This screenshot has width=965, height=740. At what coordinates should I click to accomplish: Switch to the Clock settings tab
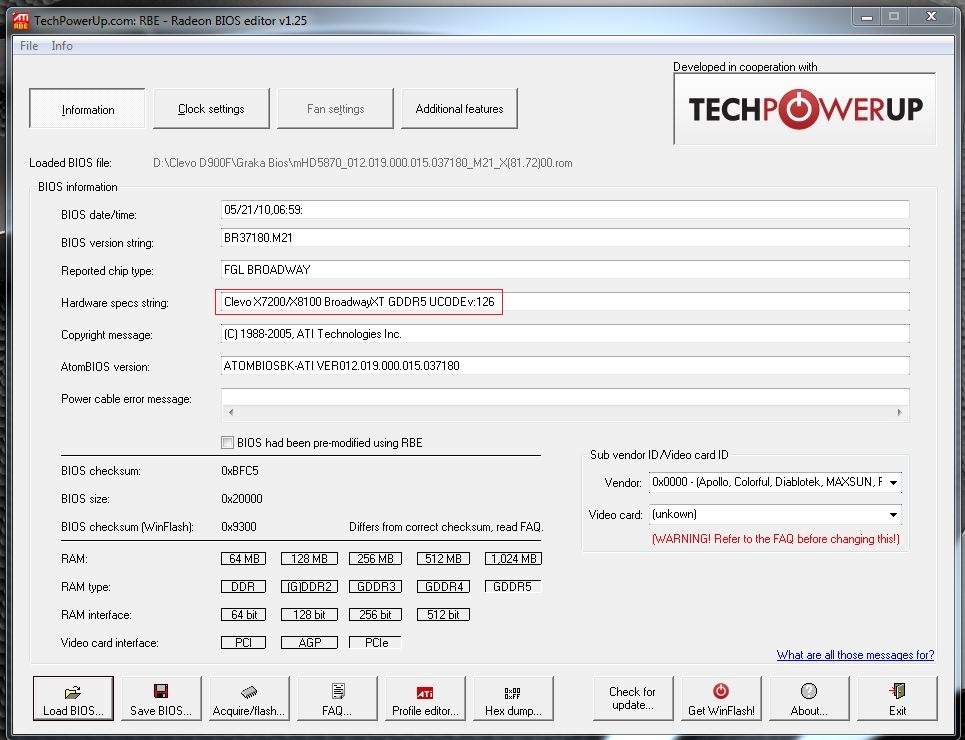pyautogui.click(x=211, y=109)
